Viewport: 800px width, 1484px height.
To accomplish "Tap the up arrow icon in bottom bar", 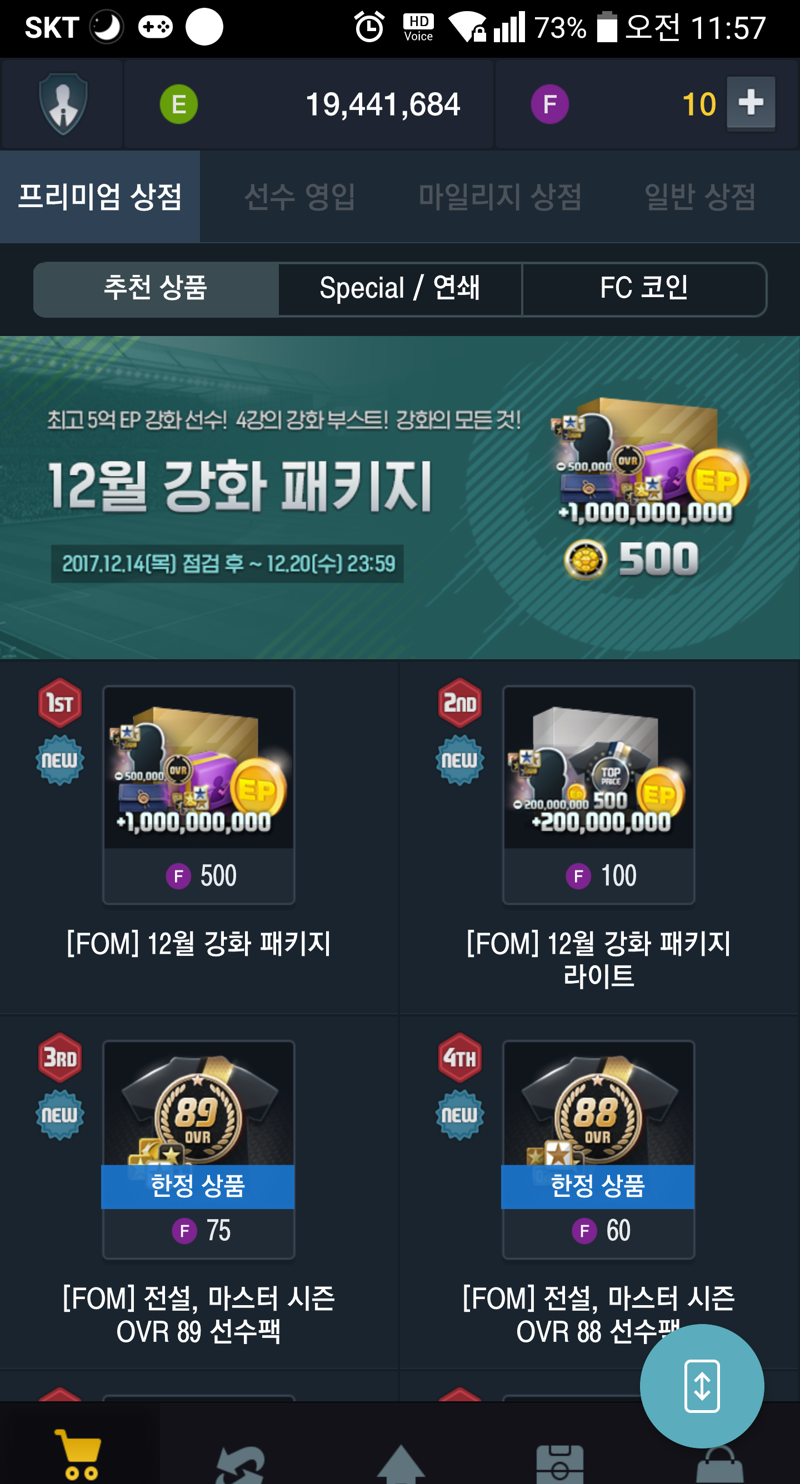I will coord(400,1464).
